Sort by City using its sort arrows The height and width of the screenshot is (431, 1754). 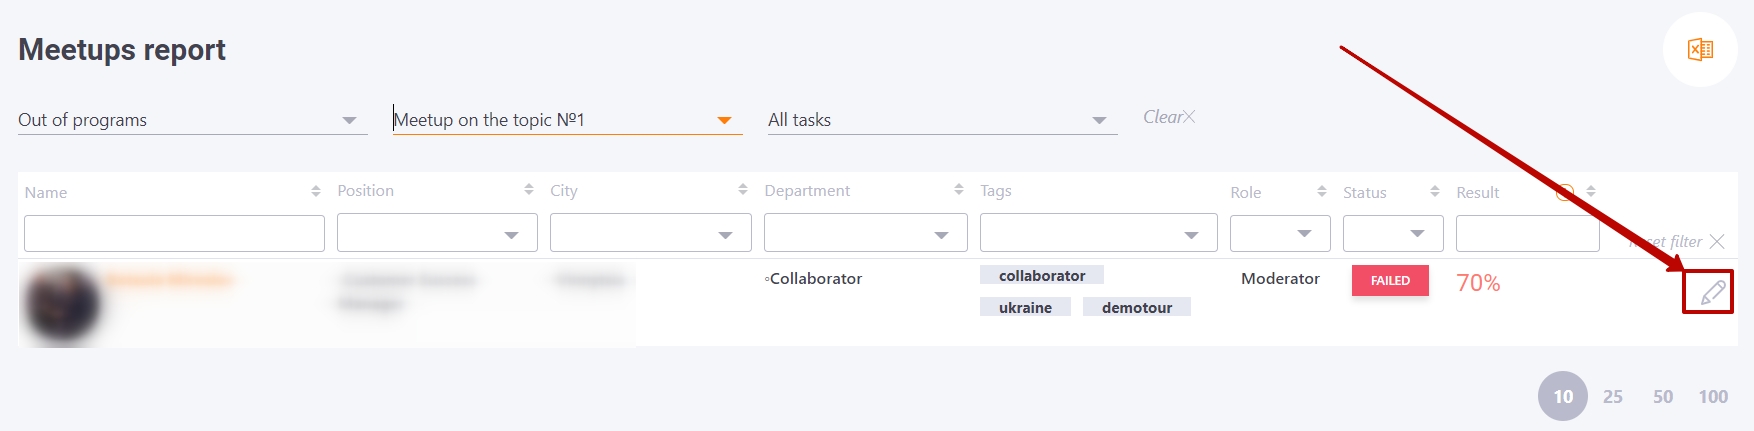click(742, 189)
